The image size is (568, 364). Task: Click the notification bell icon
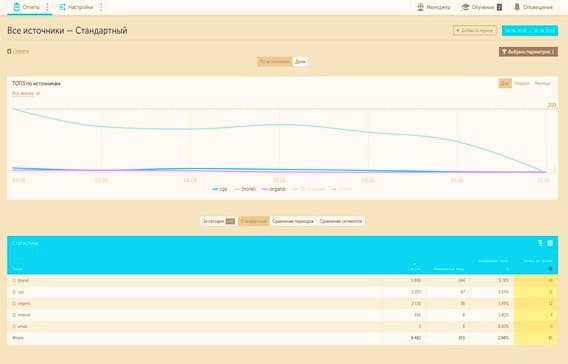coord(517,7)
